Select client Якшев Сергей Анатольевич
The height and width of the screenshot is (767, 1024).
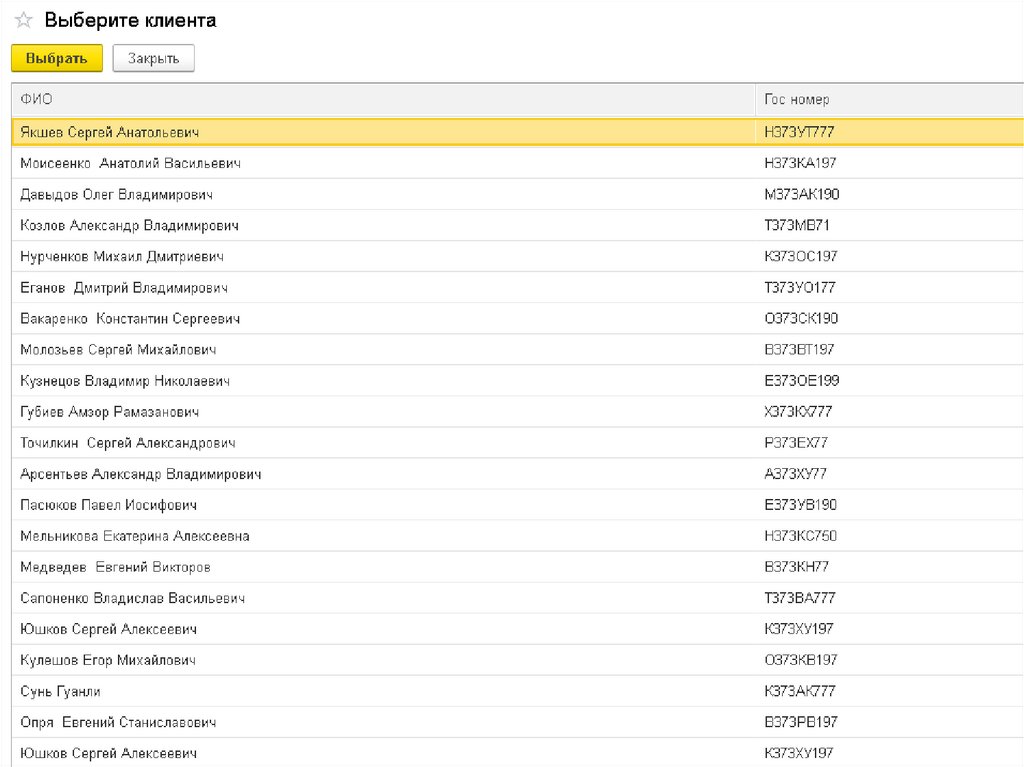(110, 132)
